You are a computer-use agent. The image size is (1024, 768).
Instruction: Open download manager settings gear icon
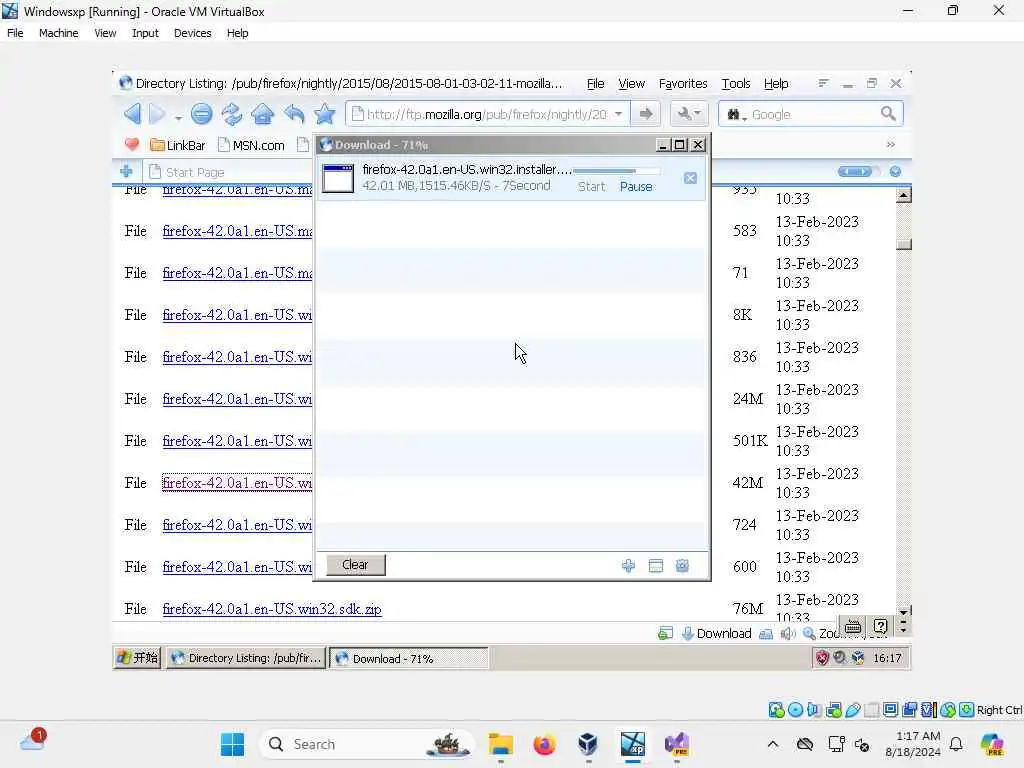682,566
